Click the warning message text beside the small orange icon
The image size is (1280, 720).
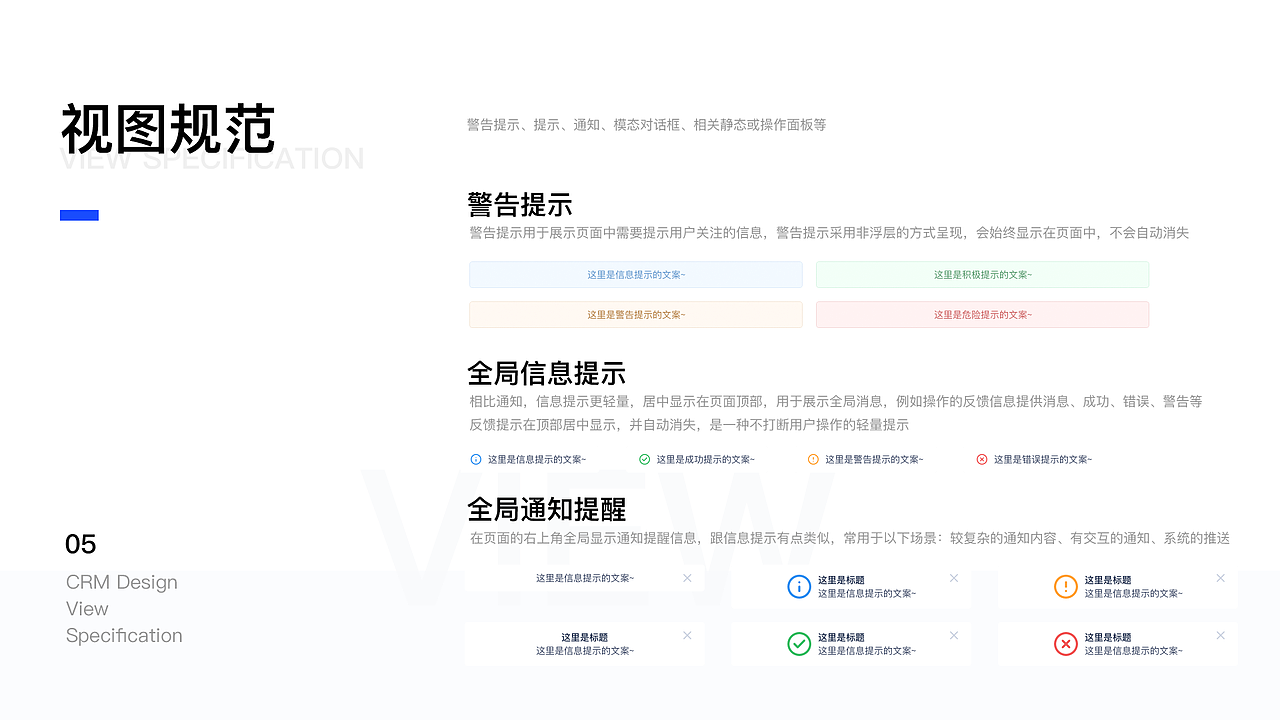point(874,460)
